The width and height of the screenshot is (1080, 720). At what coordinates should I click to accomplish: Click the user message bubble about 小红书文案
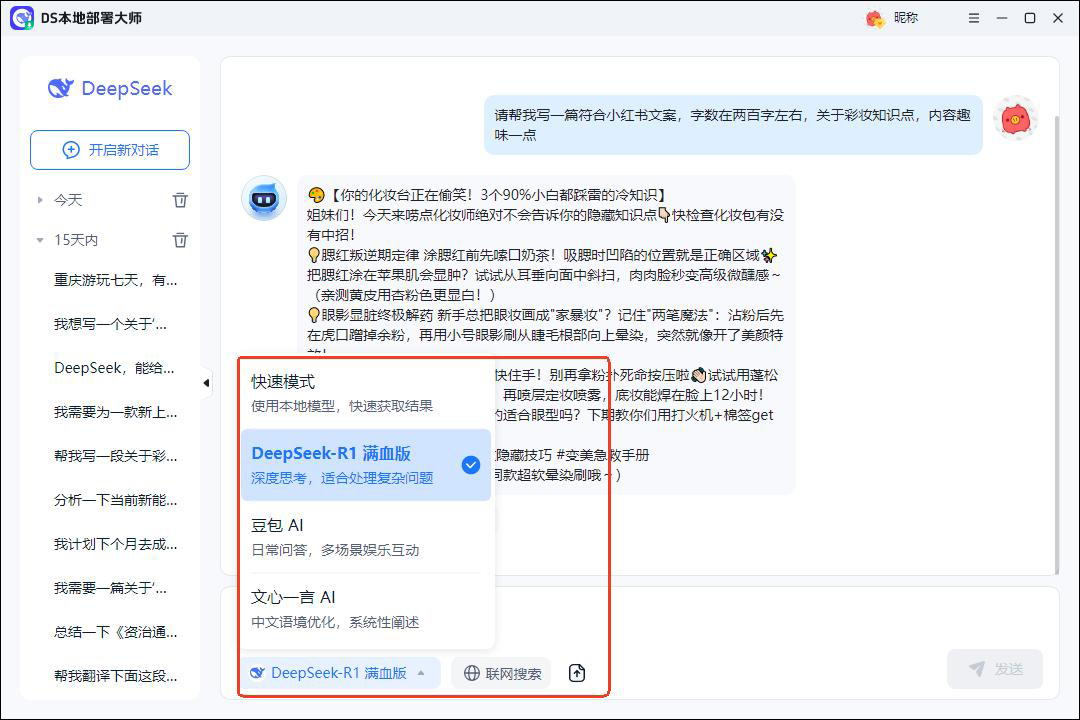coord(733,125)
